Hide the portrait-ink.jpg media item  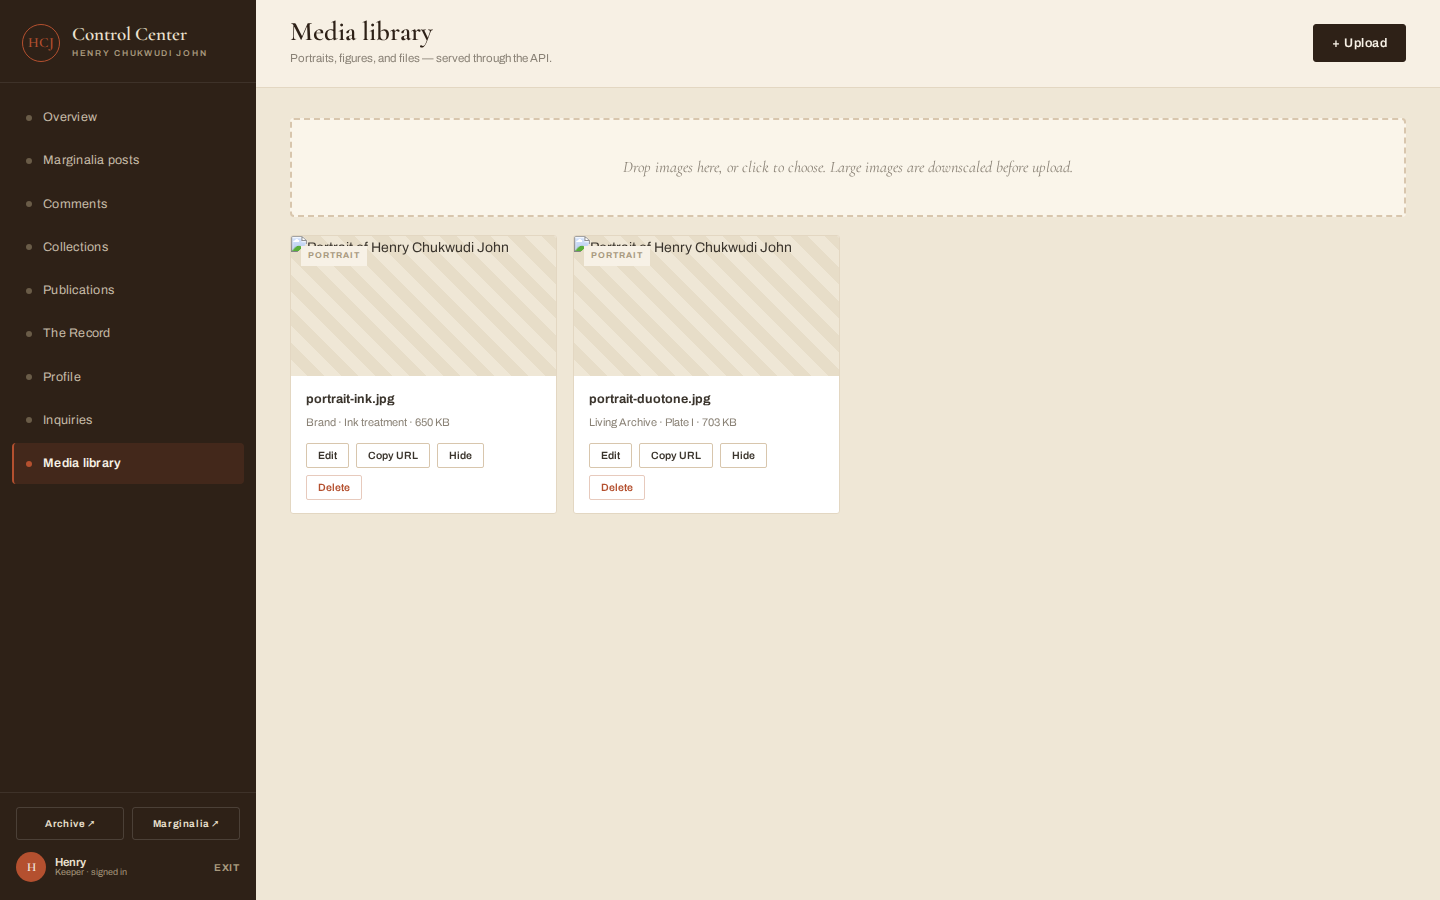point(460,456)
